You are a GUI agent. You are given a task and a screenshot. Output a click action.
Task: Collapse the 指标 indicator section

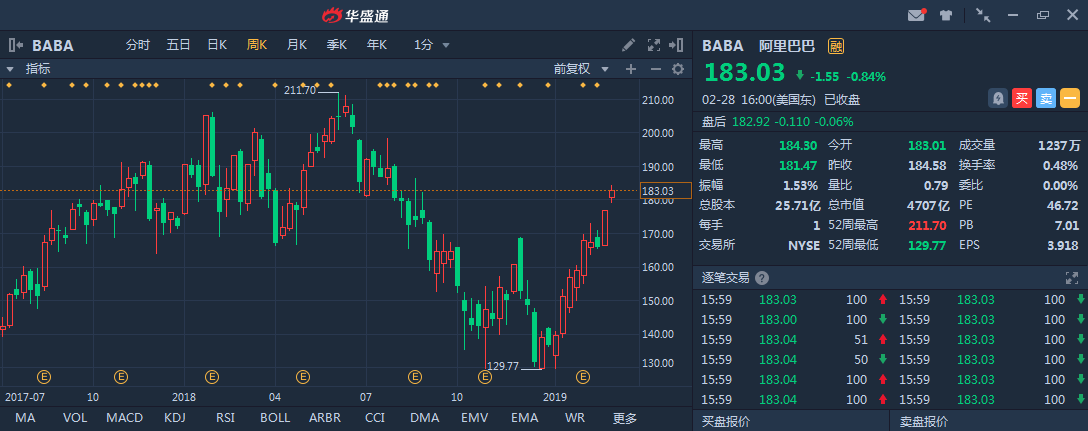pos(10,69)
